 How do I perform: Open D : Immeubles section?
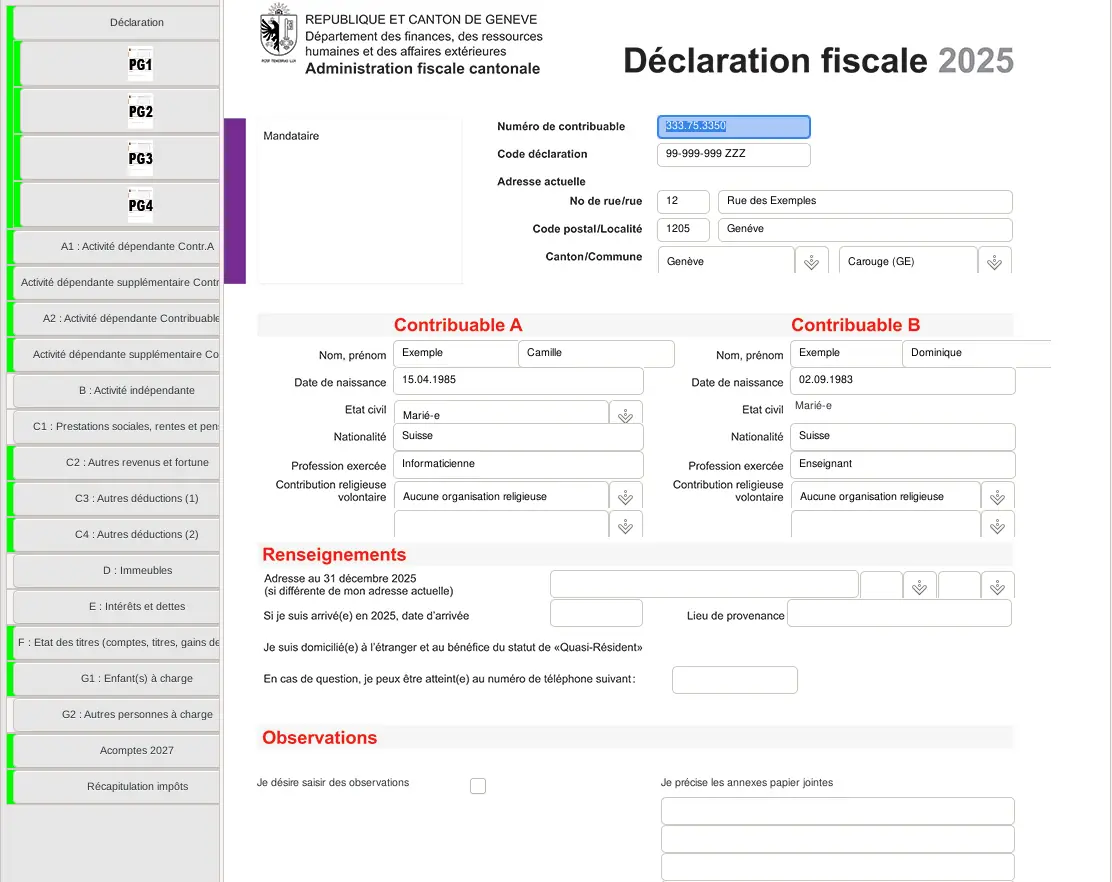[x=117, y=570]
